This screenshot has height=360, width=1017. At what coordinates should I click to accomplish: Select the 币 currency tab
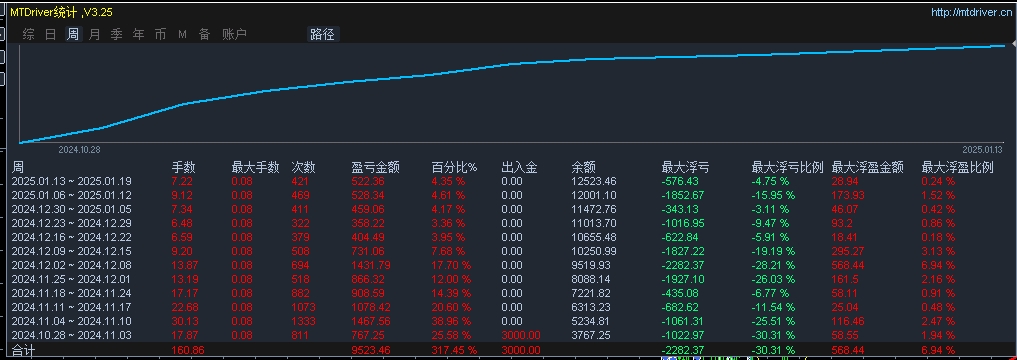pyautogui.click(x=160, y=34)
